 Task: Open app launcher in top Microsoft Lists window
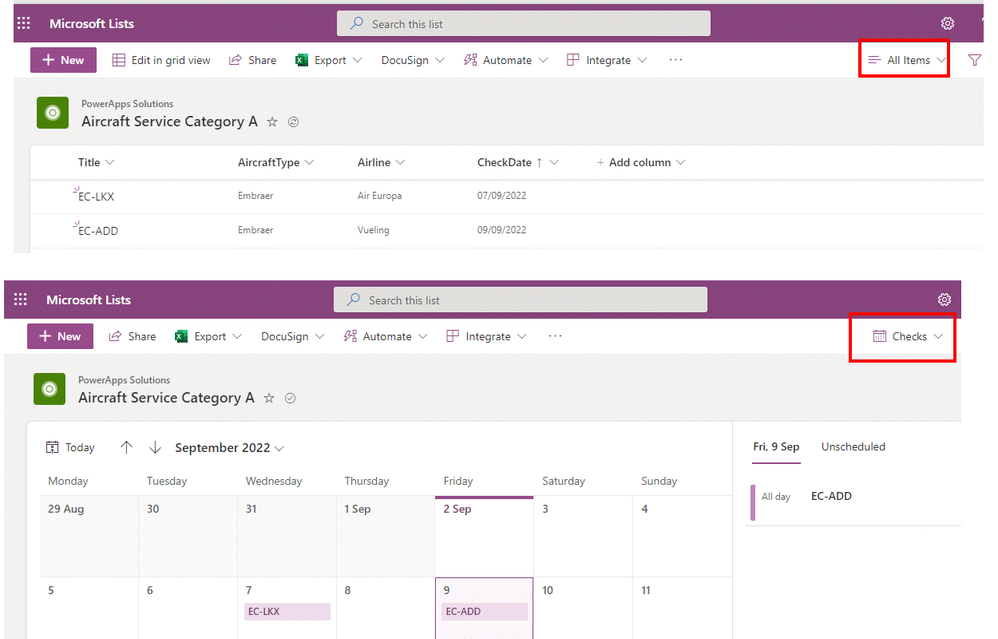pyautogui.click(x=24, y=24)
